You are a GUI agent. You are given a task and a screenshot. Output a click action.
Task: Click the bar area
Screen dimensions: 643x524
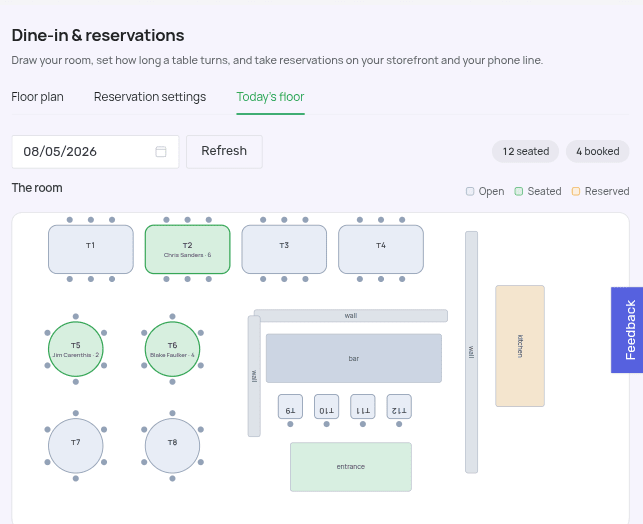click(354, 358)
